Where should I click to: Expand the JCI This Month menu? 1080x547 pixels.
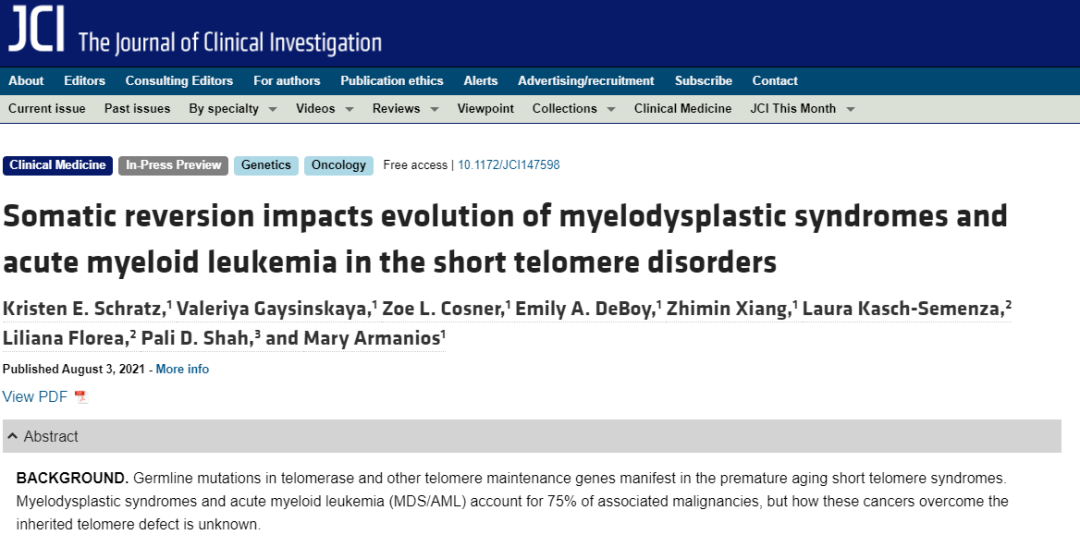pyautogui.click(x=802, y=109)
